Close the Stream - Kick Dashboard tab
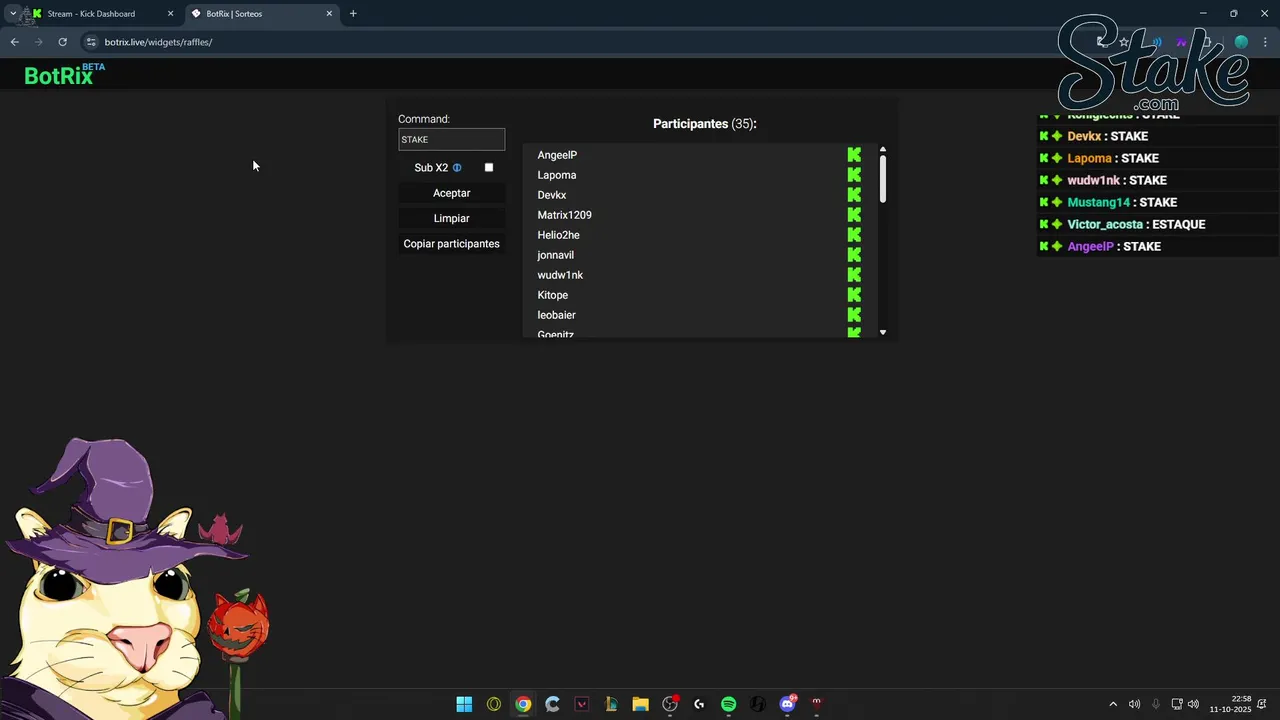 coord(170,14)
